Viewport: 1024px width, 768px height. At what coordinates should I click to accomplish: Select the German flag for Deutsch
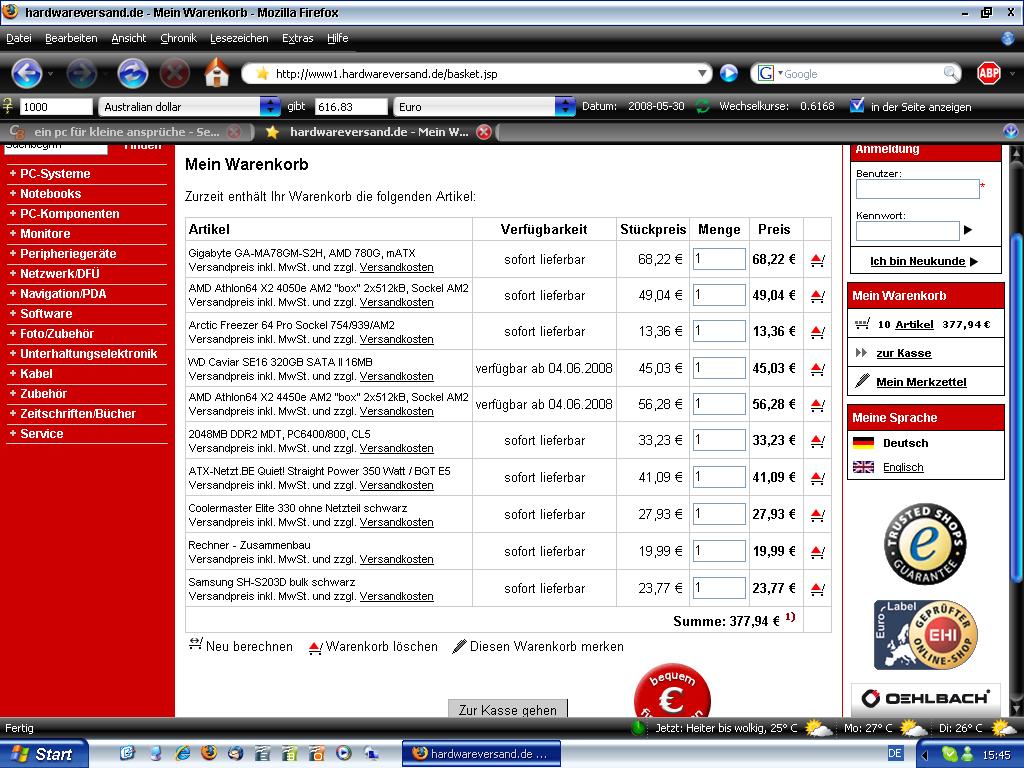pos(863,443)
